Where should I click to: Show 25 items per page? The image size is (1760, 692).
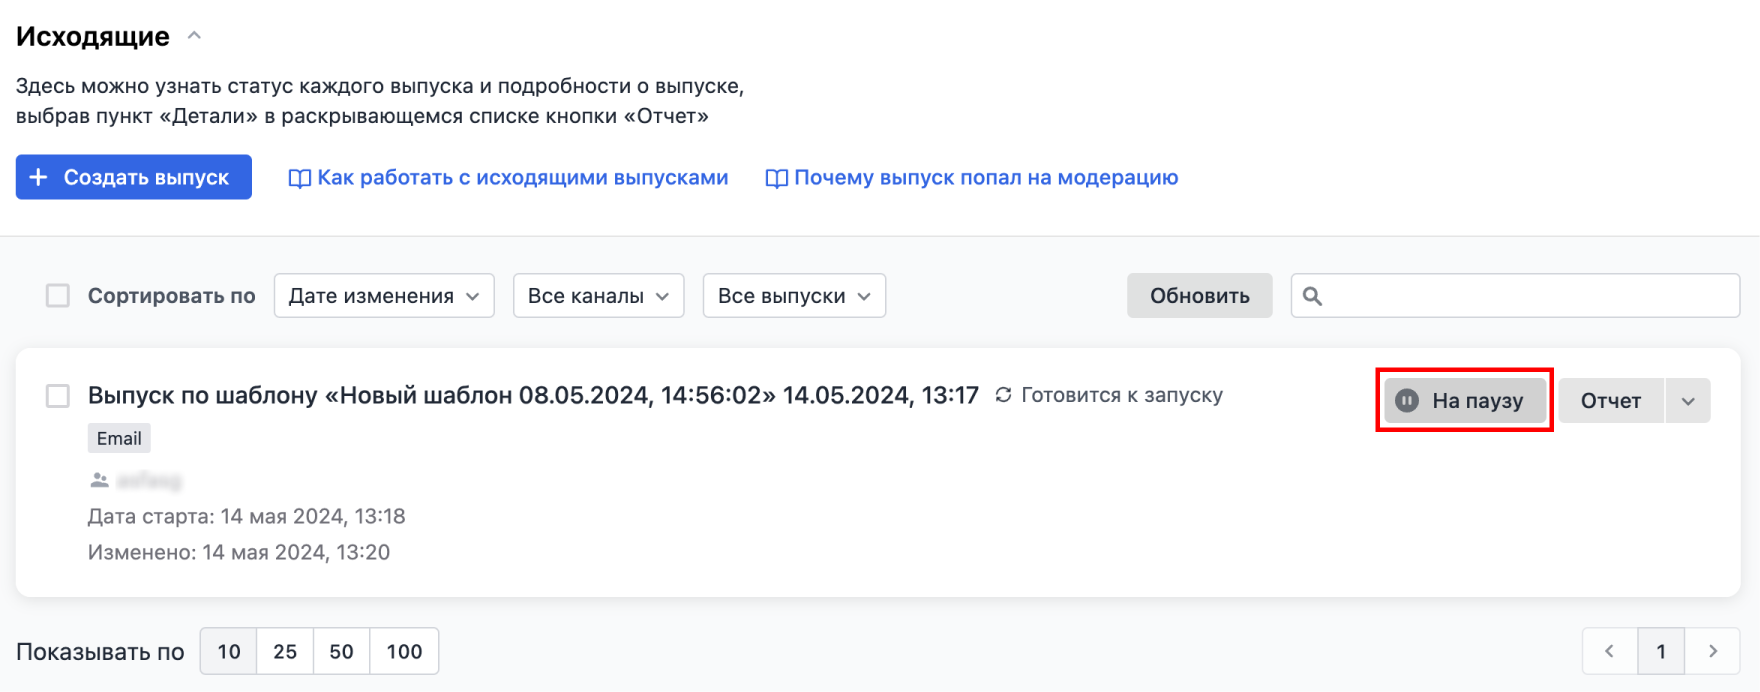(x=285, y=651)
